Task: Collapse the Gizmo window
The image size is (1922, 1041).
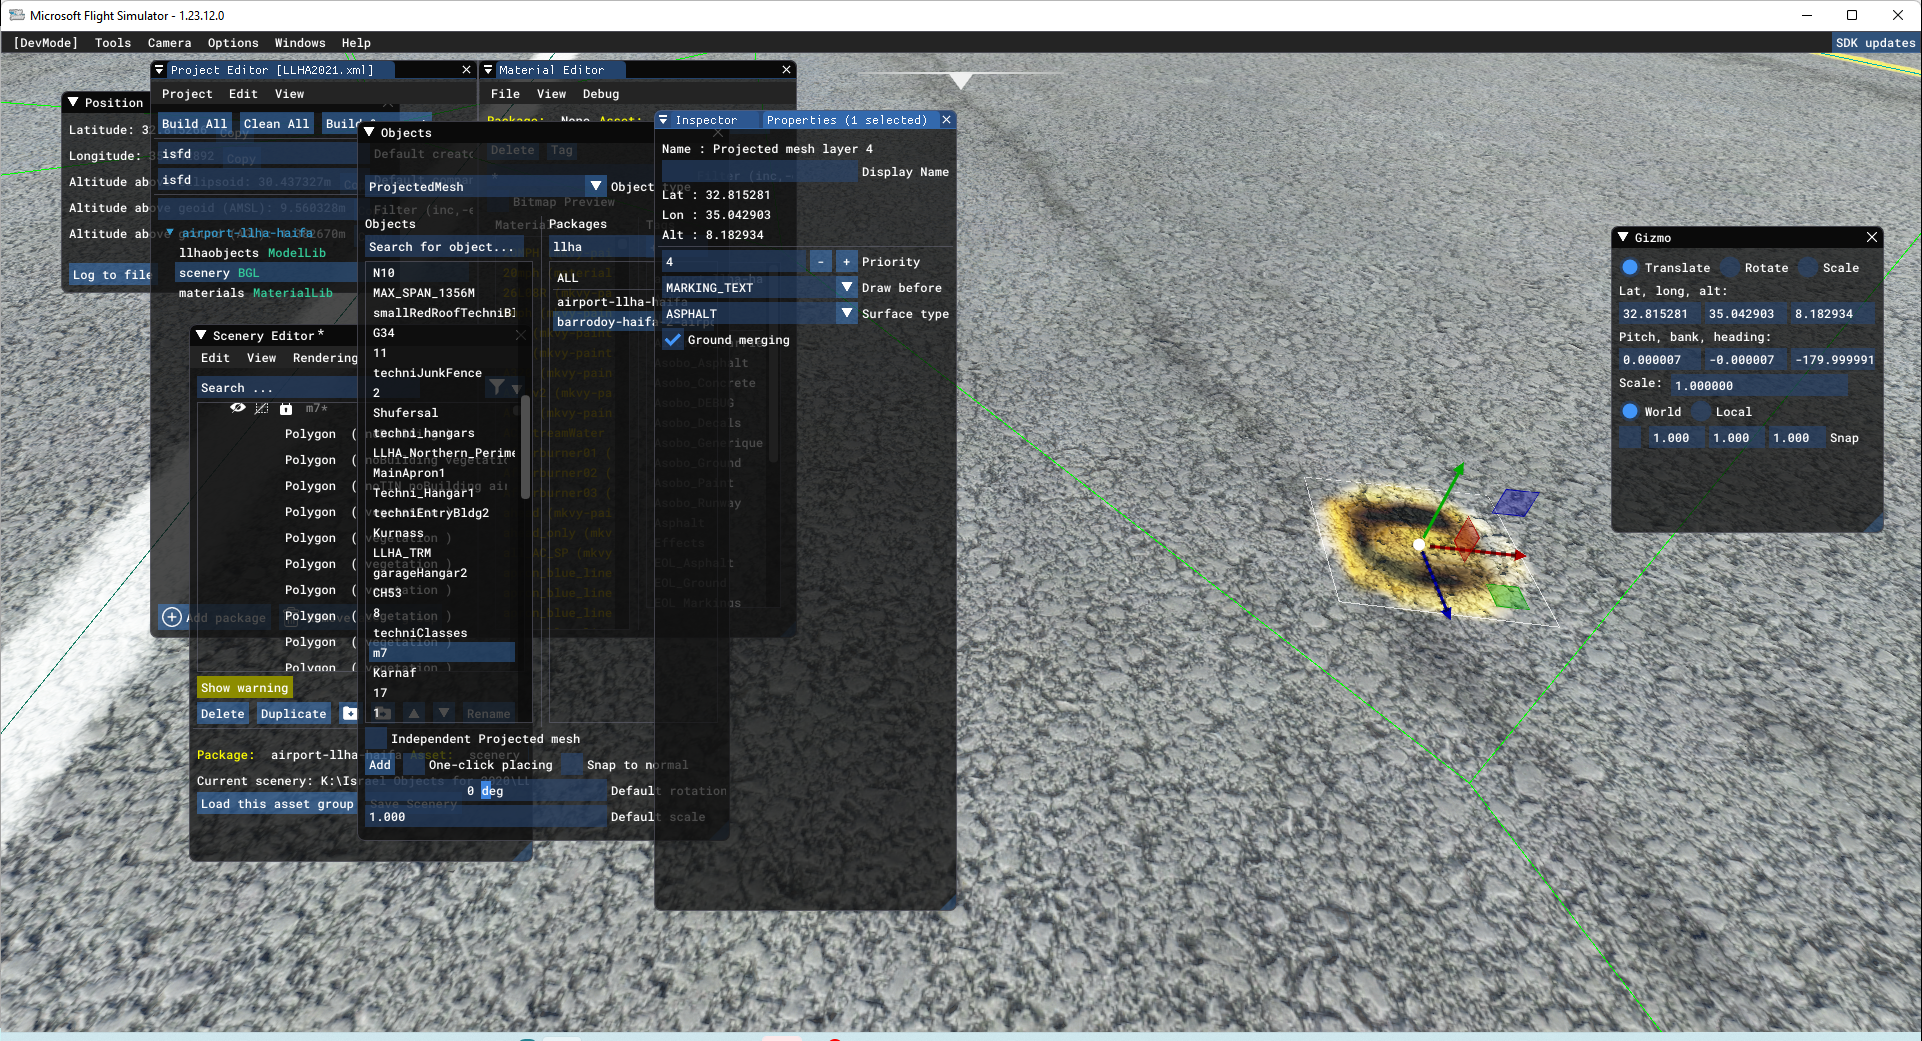Action: point(1624,237)
